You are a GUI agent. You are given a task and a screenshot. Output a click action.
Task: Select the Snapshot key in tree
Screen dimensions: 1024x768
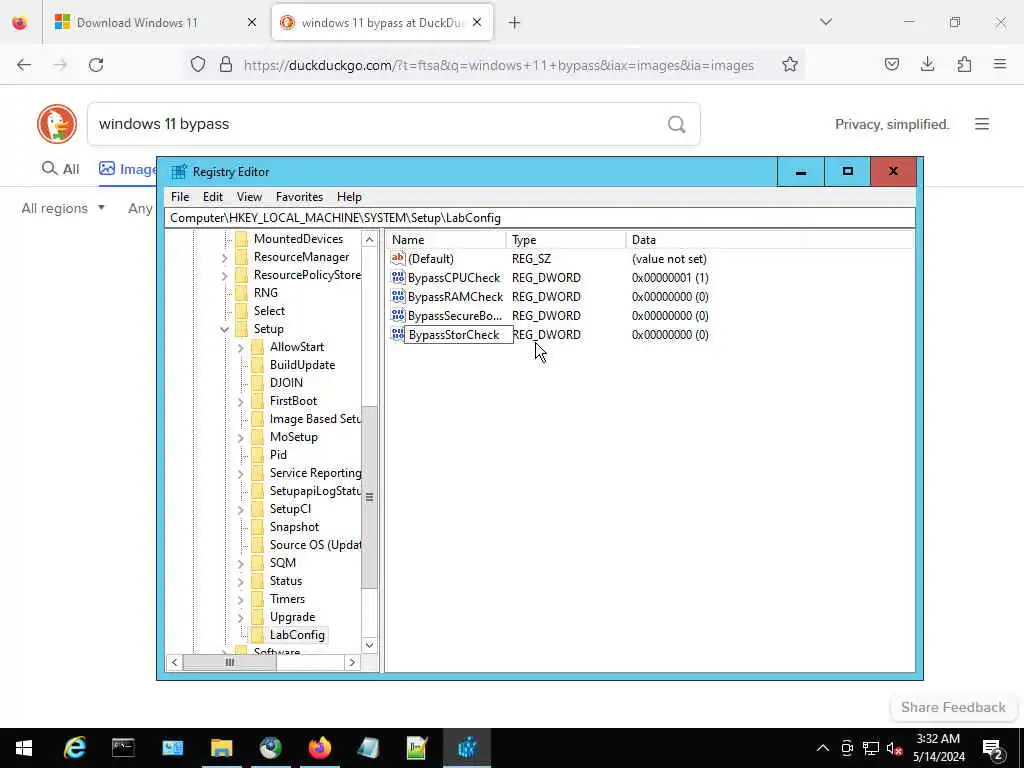[295, 527]
